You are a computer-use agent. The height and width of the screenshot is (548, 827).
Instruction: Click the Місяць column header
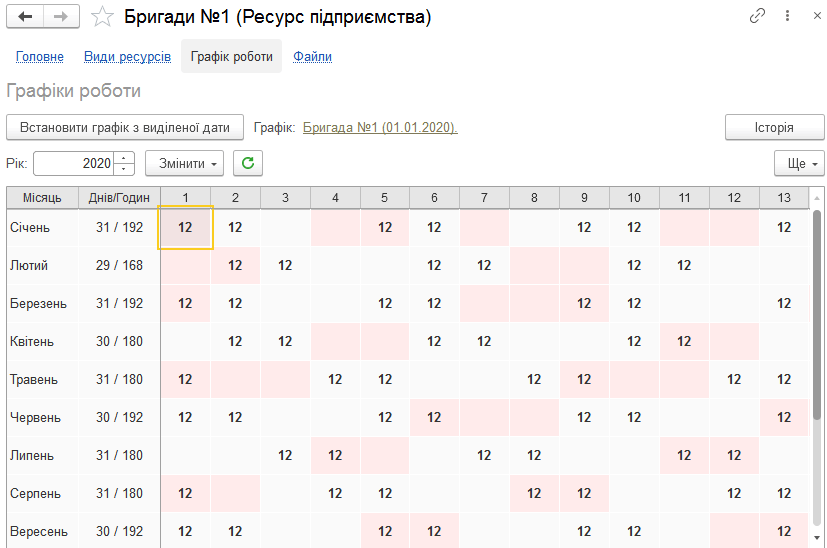click(x=42, y=197)
